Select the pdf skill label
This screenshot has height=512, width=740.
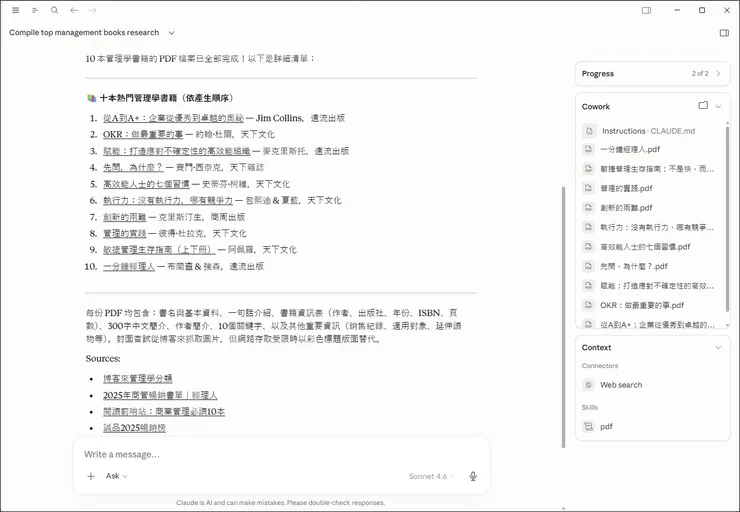pos(606,427)
